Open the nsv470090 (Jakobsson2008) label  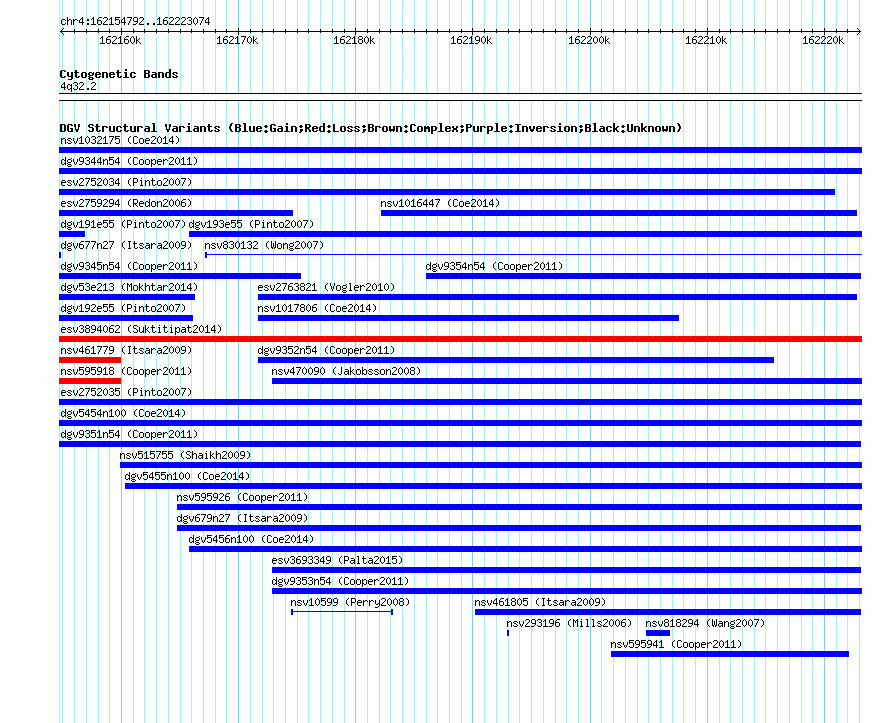(x=347, y=371)
